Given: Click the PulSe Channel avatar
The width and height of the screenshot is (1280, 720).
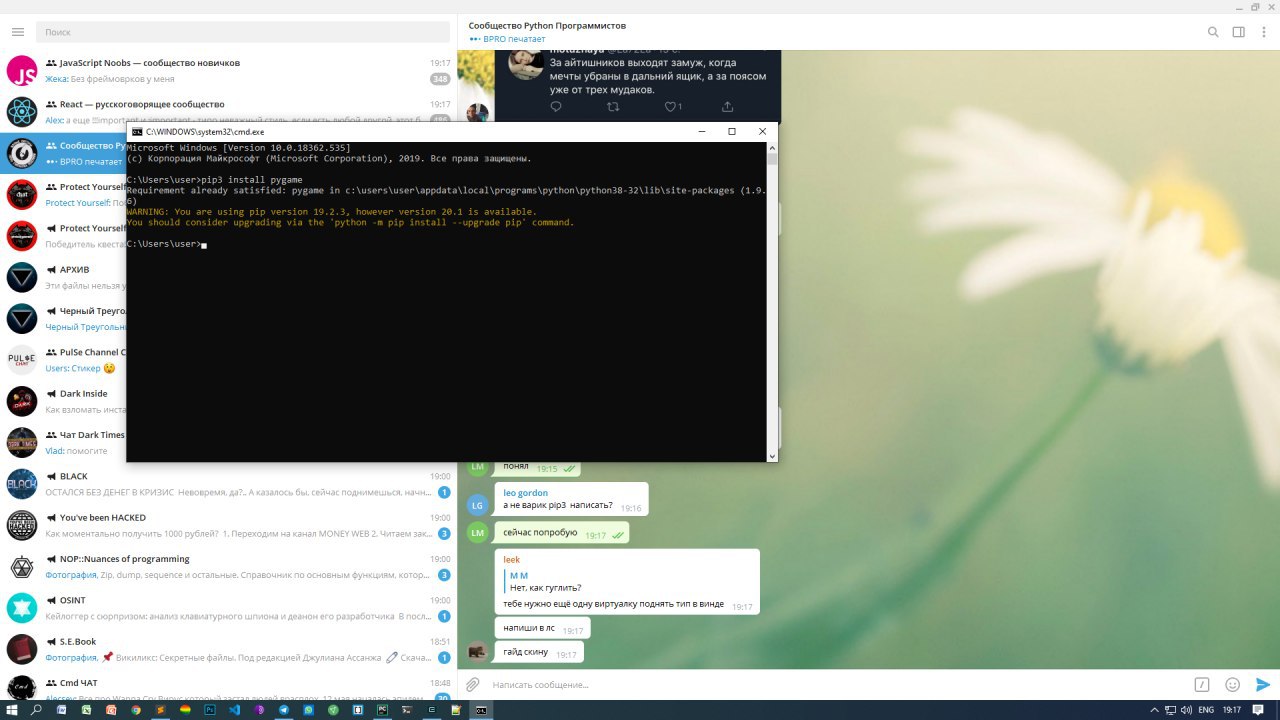Looking at the screenshot, I should (x=22, y=360).
